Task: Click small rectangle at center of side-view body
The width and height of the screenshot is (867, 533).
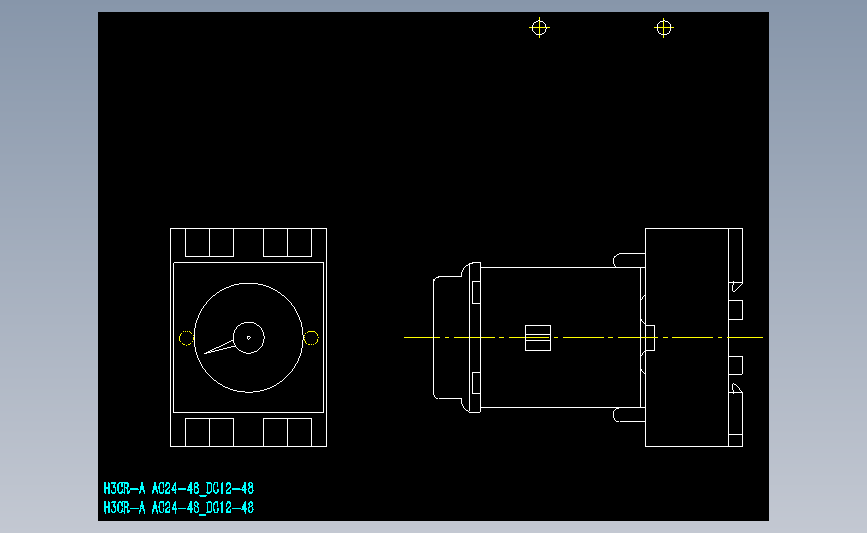Action: coord(538,338)
